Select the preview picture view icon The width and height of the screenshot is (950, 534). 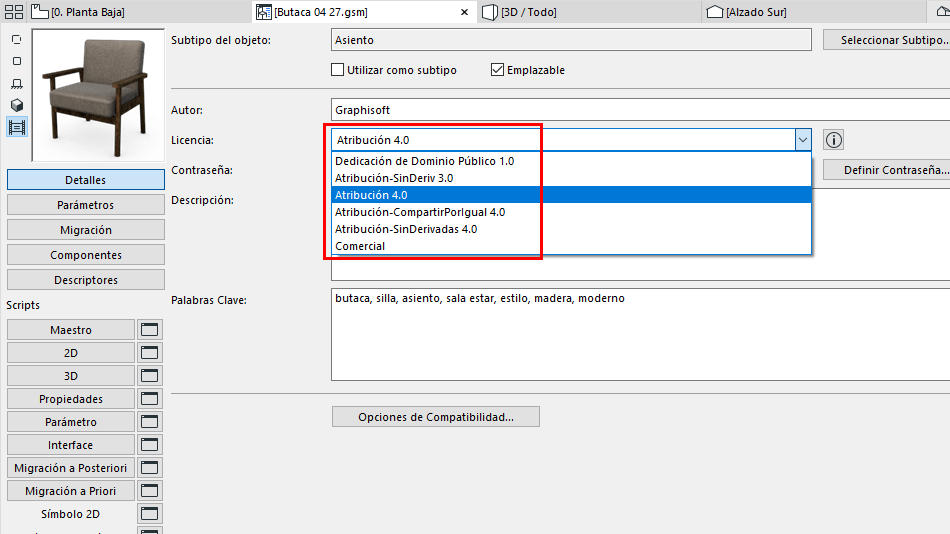coord(17,127)
